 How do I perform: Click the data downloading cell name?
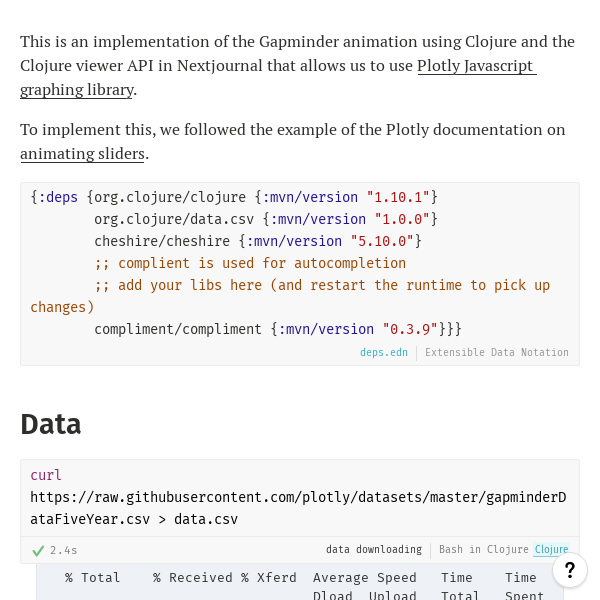pyautogui.click(x=374, y=549)
